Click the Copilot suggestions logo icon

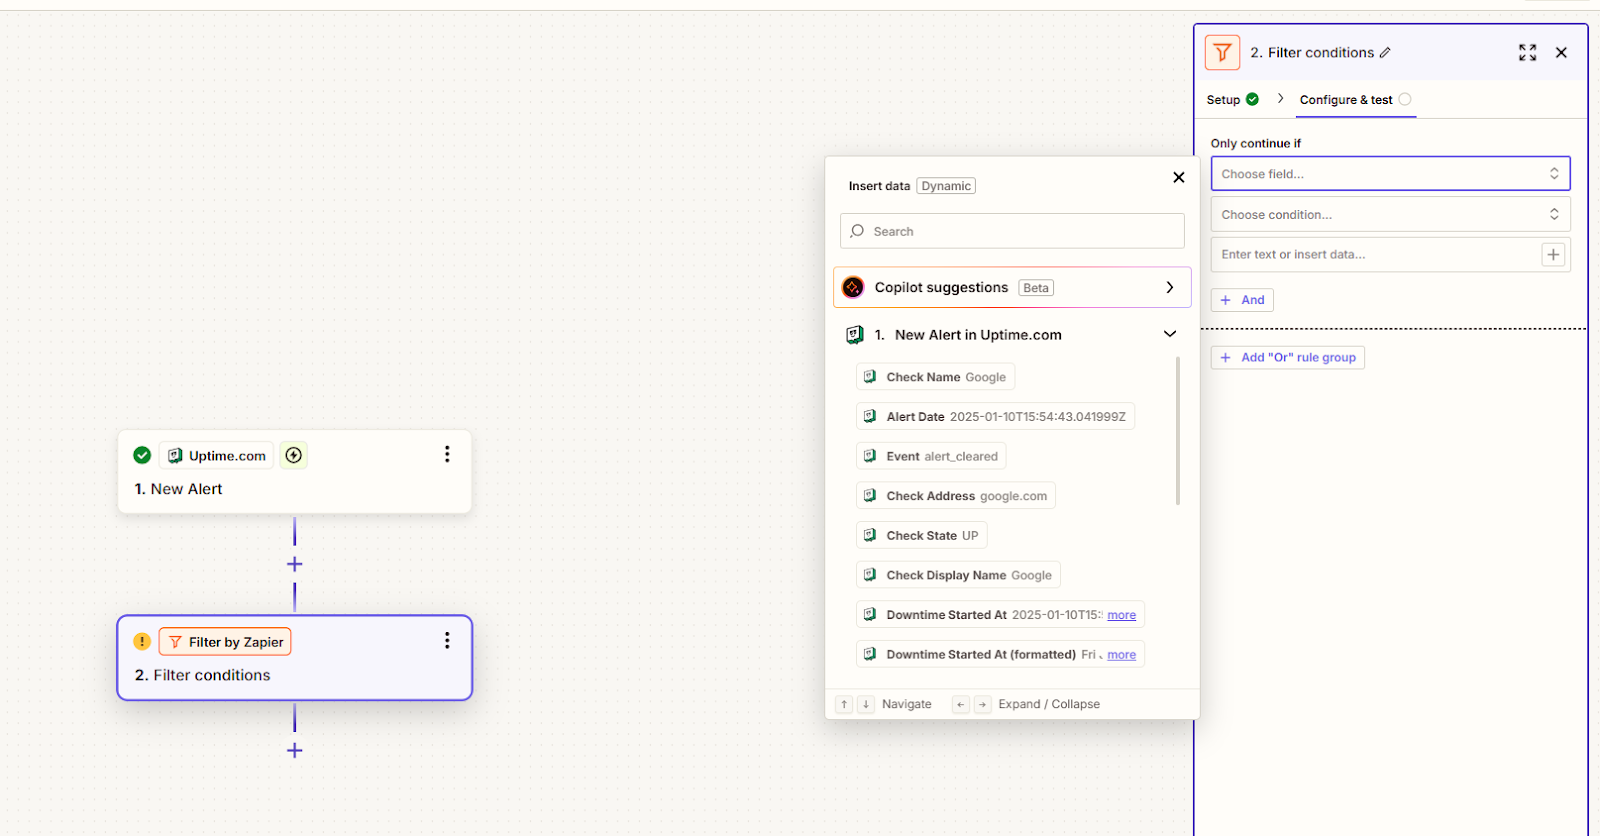tap(853, 287)
